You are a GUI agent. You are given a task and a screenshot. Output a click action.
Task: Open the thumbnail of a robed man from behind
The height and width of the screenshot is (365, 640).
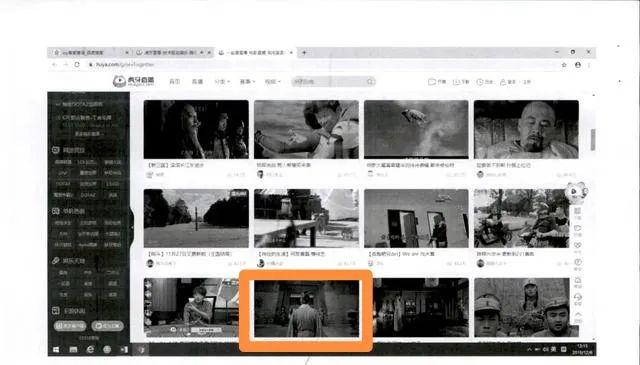[x=307, y=308]
